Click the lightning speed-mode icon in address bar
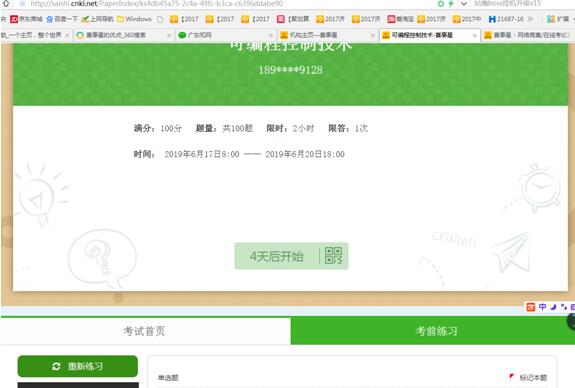The height and width of the screenshot is (388, 575). click(x=451, y=4)
